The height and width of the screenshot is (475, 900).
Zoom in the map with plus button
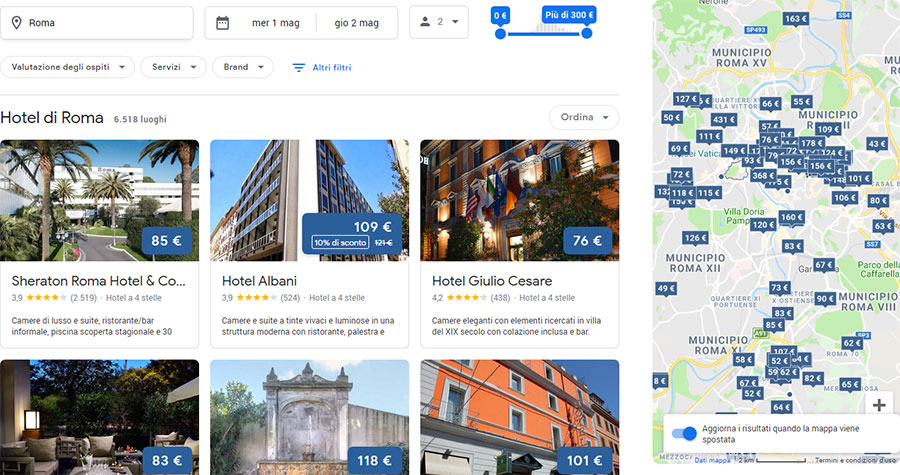coord(879,405)
